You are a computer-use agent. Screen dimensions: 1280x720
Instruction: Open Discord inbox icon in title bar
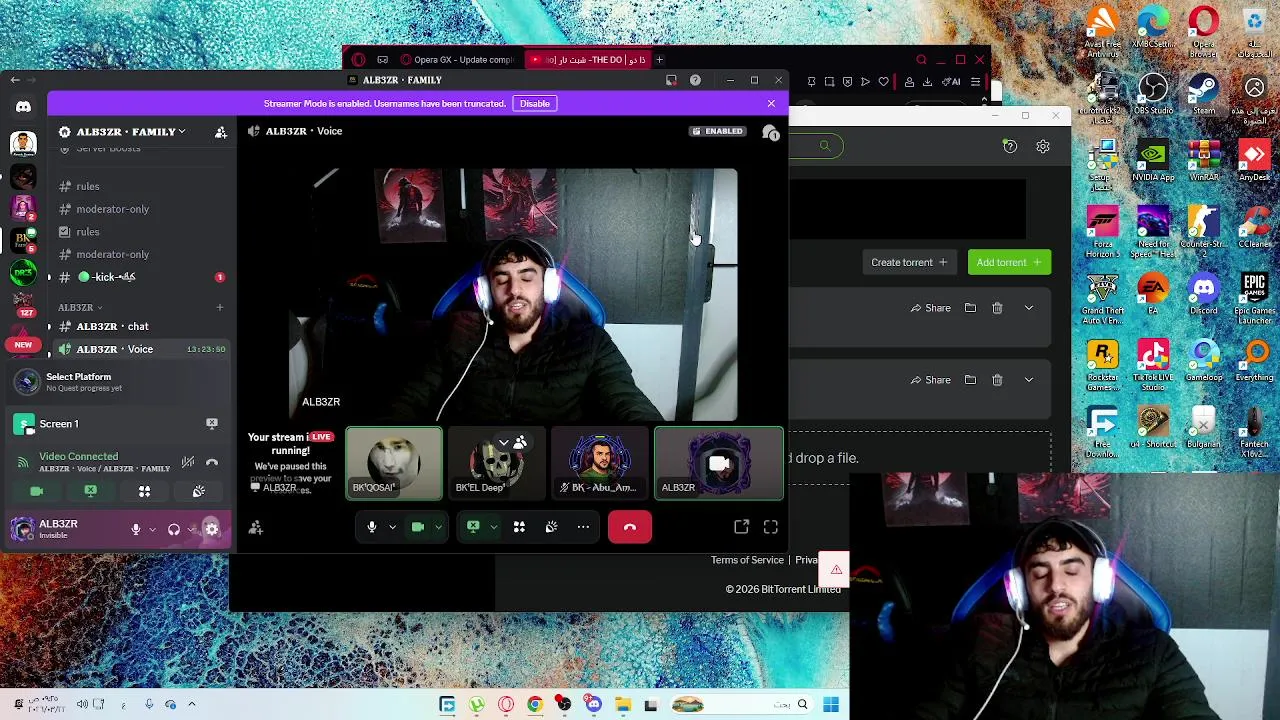pyautogui.click(x=671, y=80)
